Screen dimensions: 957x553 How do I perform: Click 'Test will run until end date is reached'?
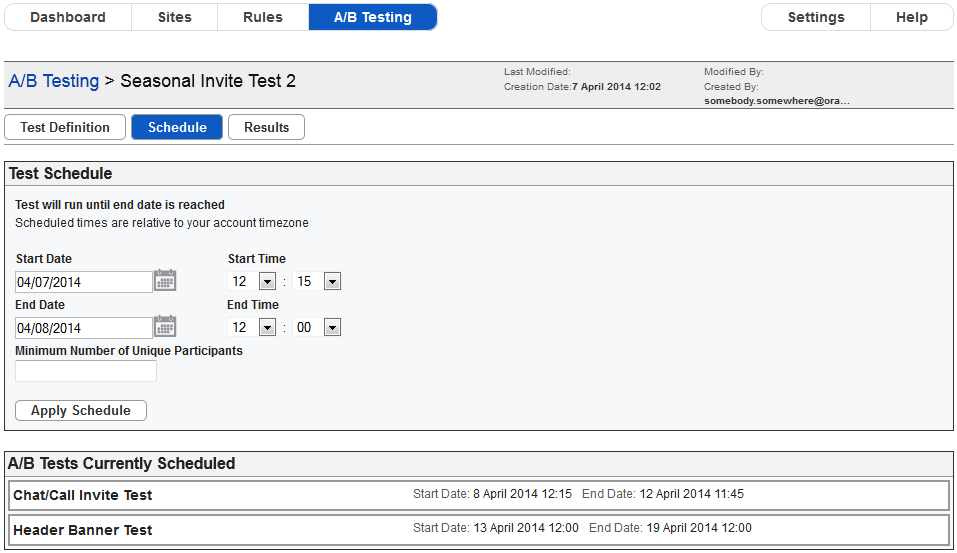[120, 204]
